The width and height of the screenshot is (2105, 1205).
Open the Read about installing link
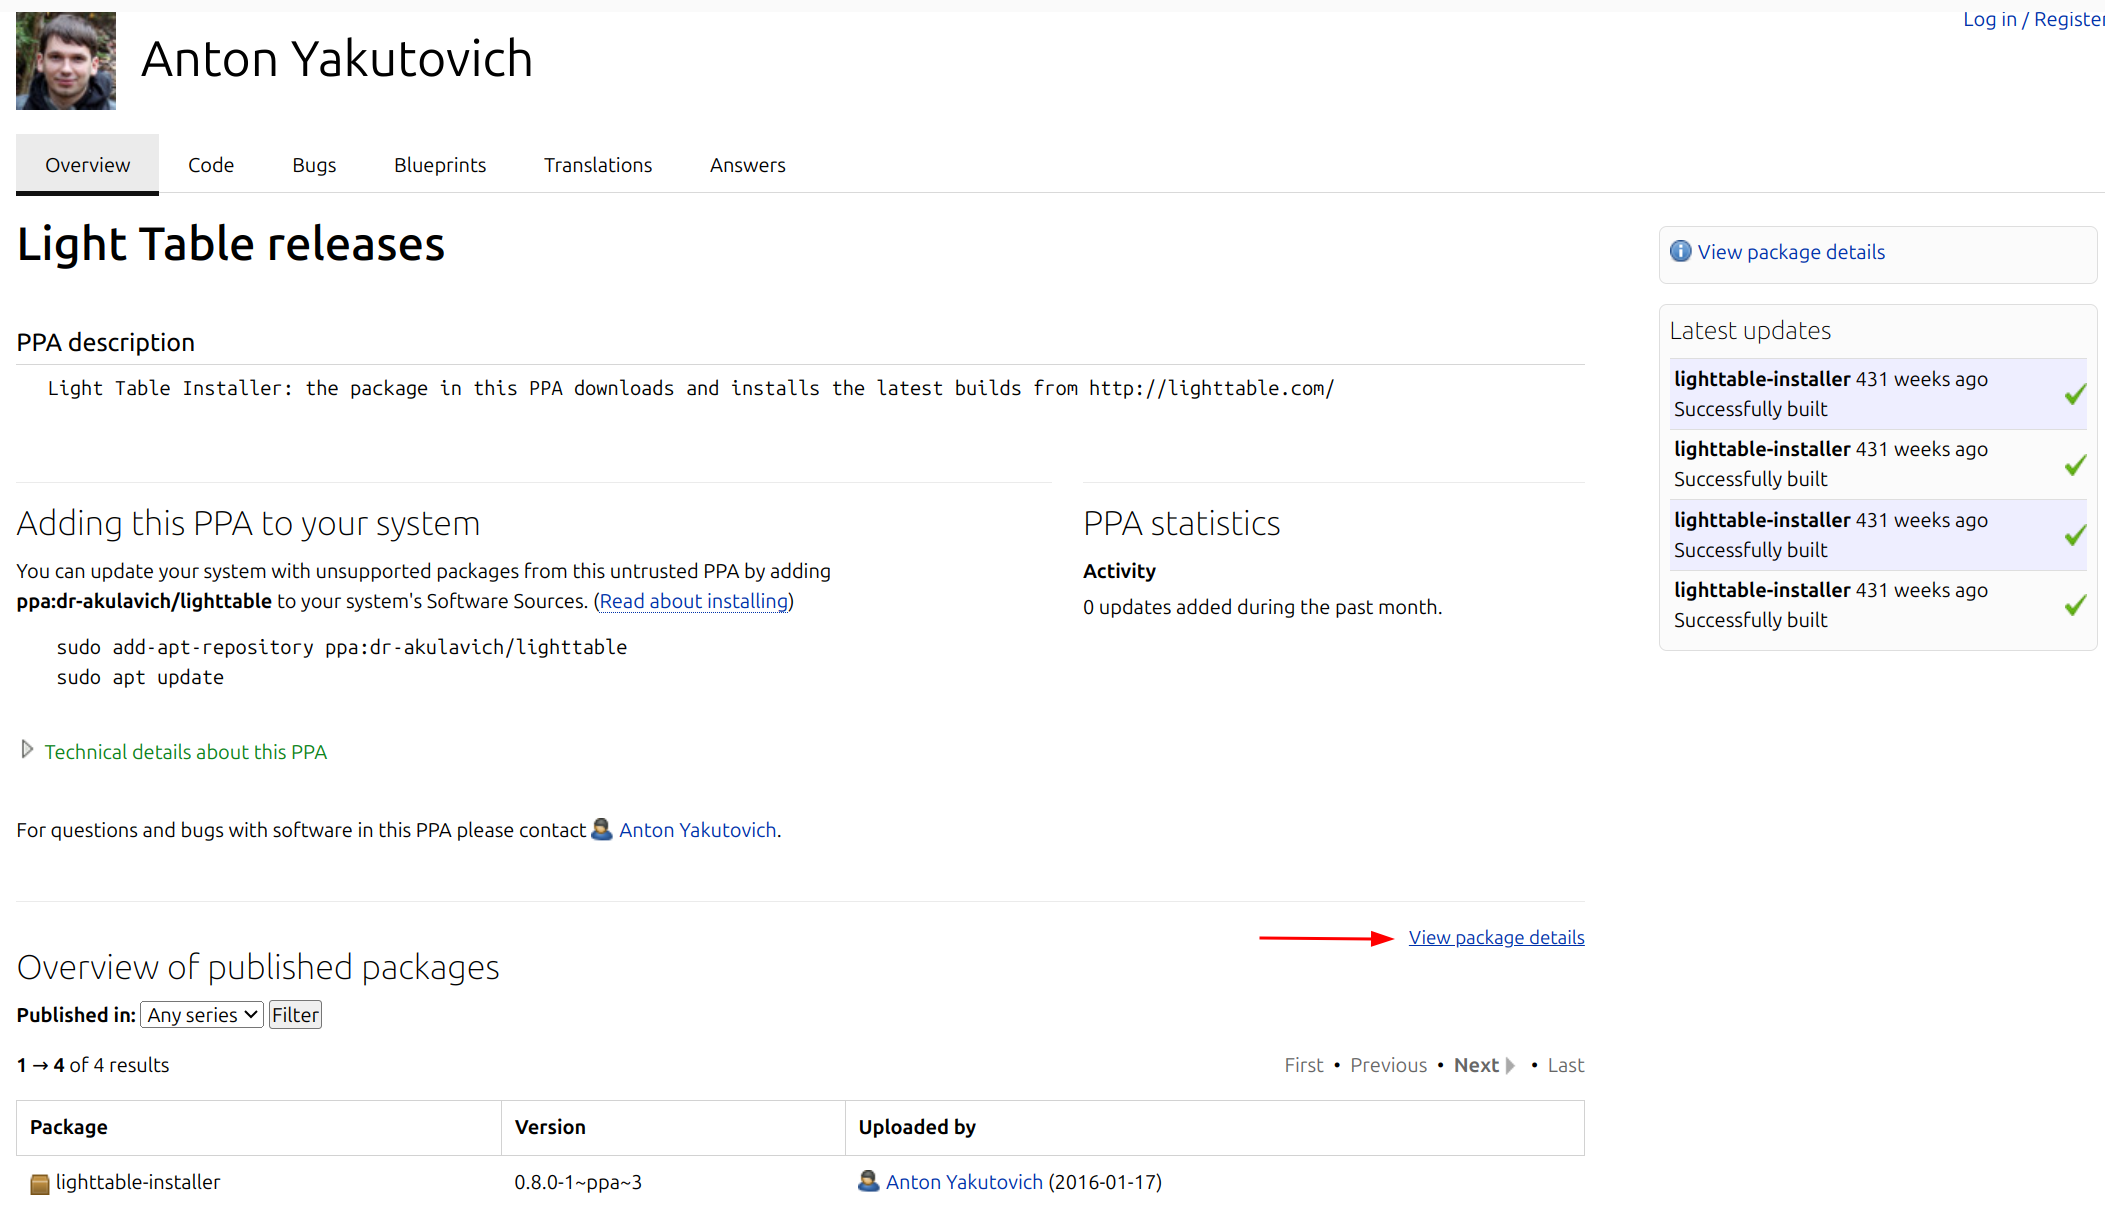pos(694,601)
